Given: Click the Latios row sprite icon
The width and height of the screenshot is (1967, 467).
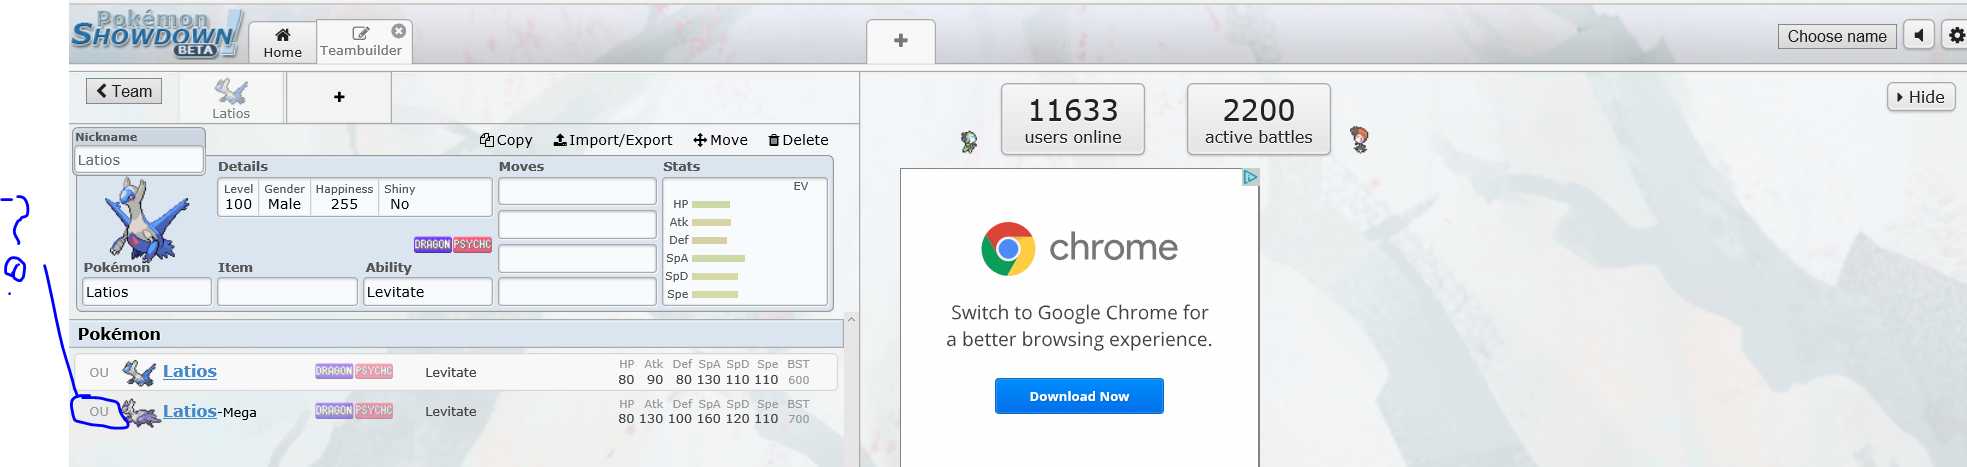Looking at the screenshot, I should tap(139, 373).
